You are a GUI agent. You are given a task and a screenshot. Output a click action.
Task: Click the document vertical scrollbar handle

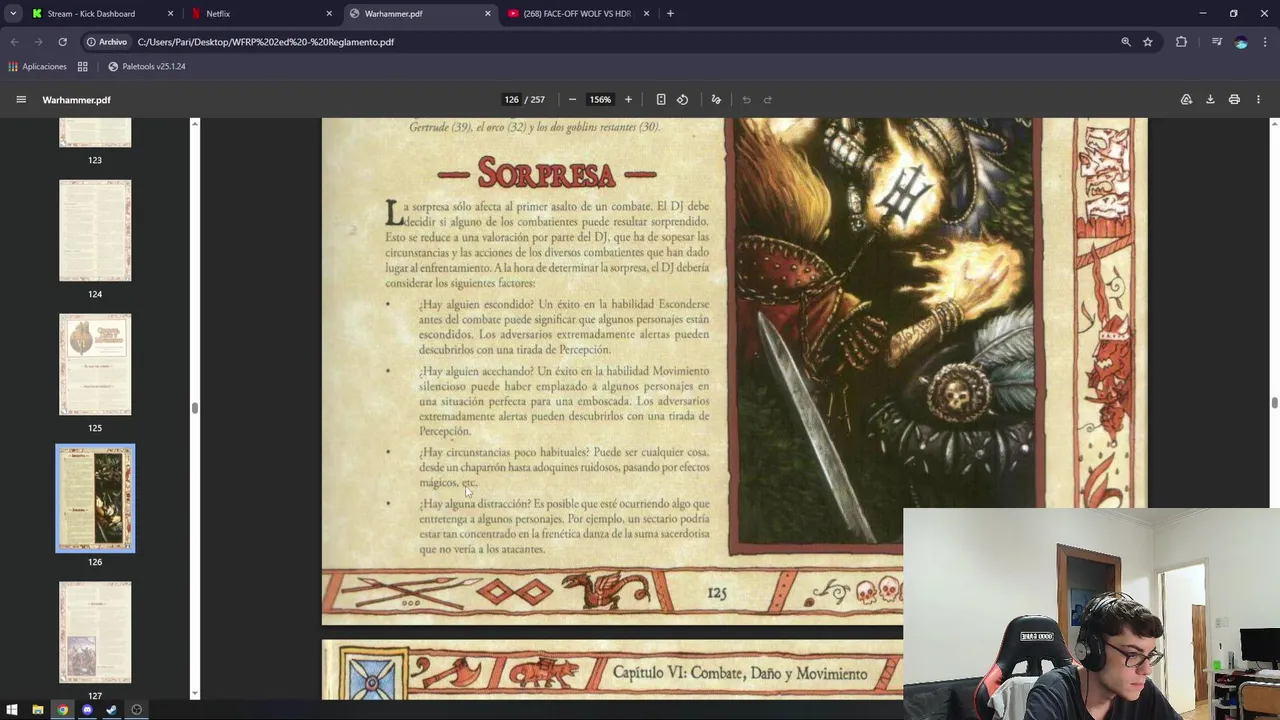pos(1274,403)
